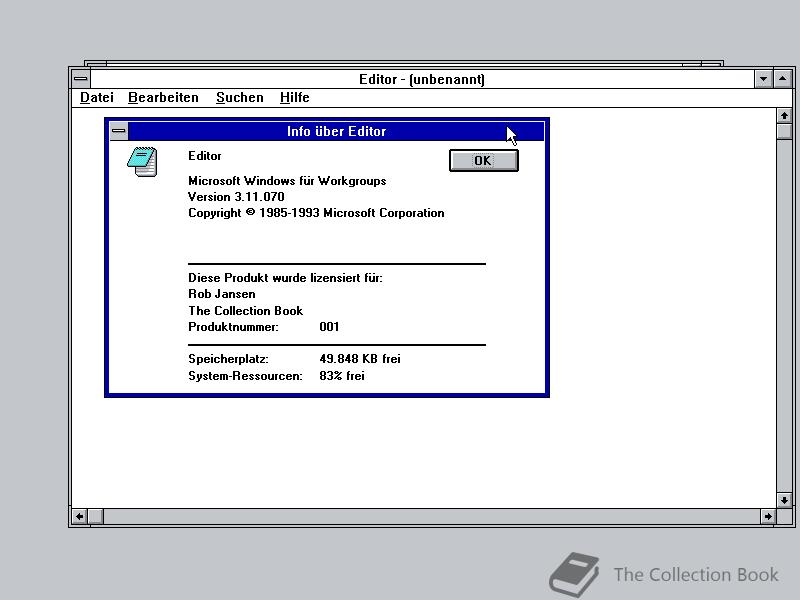This screenshot has height=600, width=800.
Task: Click the vertical scrollbar up arrow
Action: click(784, 116)
